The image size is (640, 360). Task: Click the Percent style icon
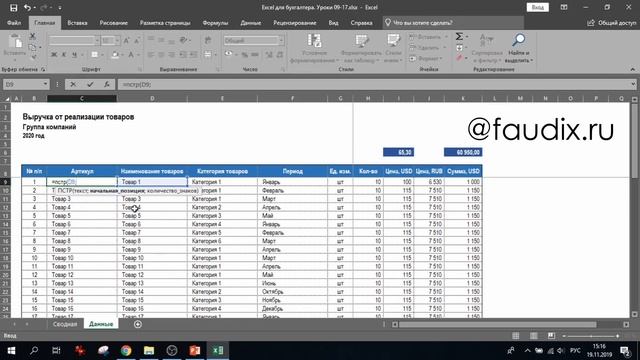pos(244,54)
